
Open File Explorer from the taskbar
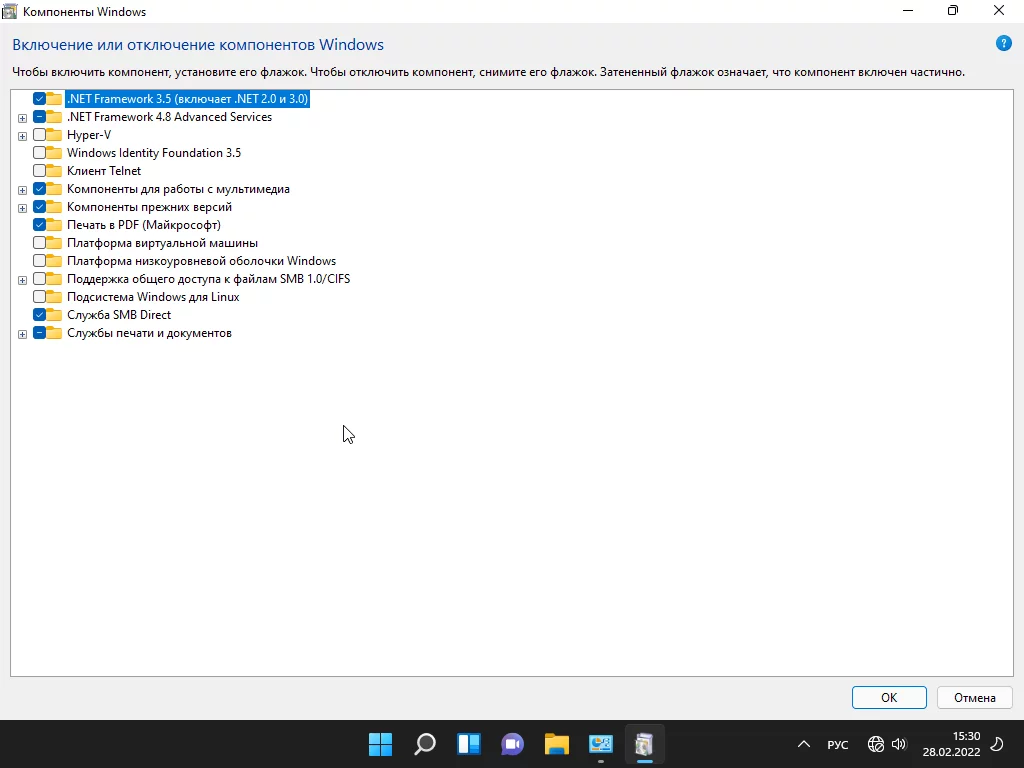click(x=557, y=744)
